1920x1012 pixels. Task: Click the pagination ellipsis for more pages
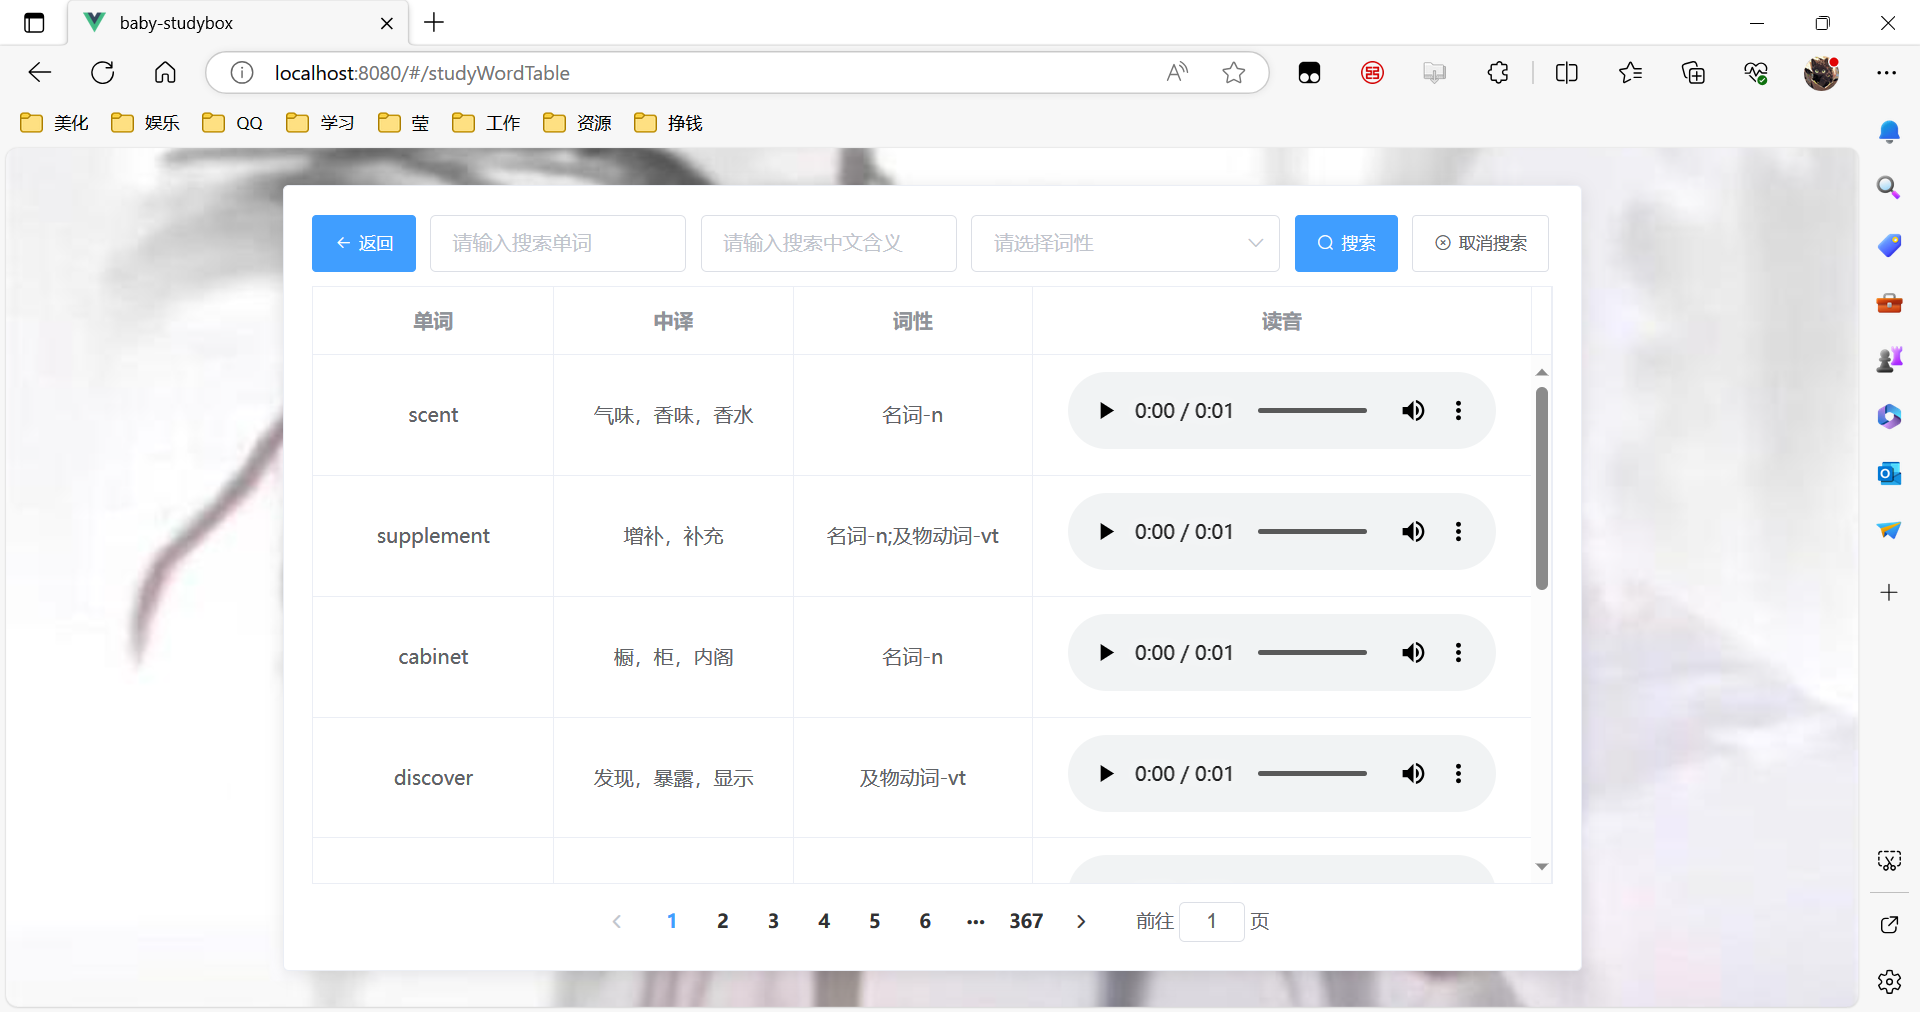(976, 921)
